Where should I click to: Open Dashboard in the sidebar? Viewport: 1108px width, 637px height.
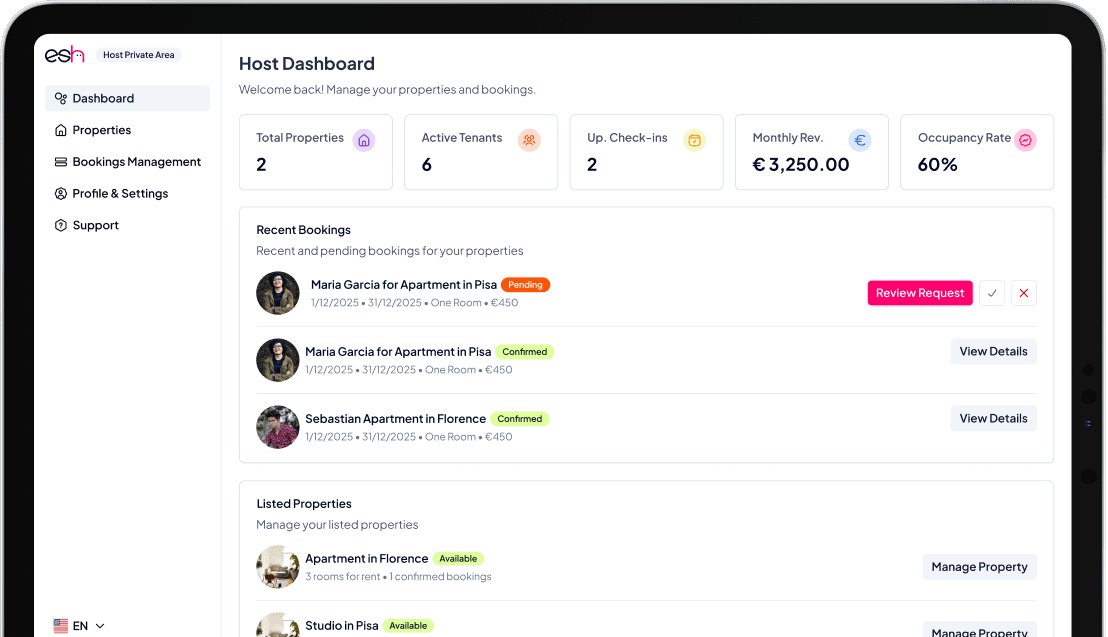click(103, 98)
